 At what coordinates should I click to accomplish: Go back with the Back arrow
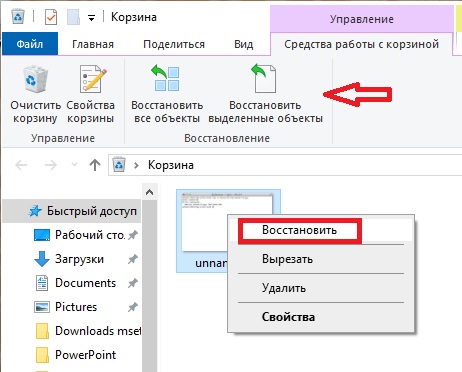click(x=21, y=165)
